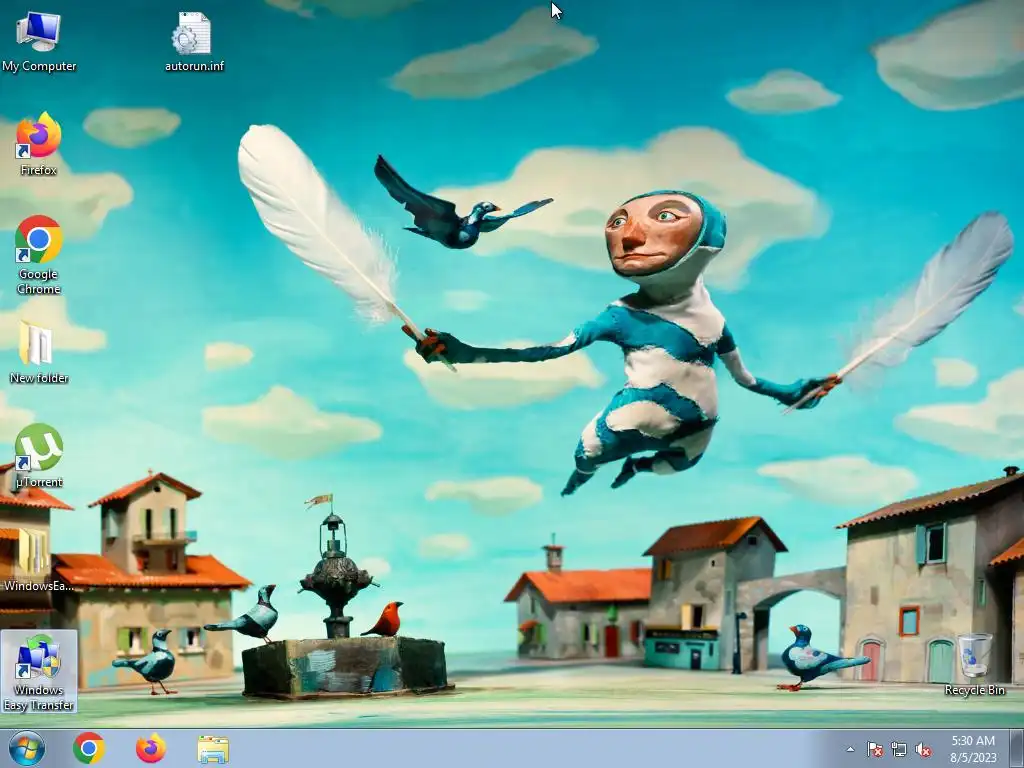Select the My Computer desktop icon
The image size is (1024, 768).
[39, 42]
